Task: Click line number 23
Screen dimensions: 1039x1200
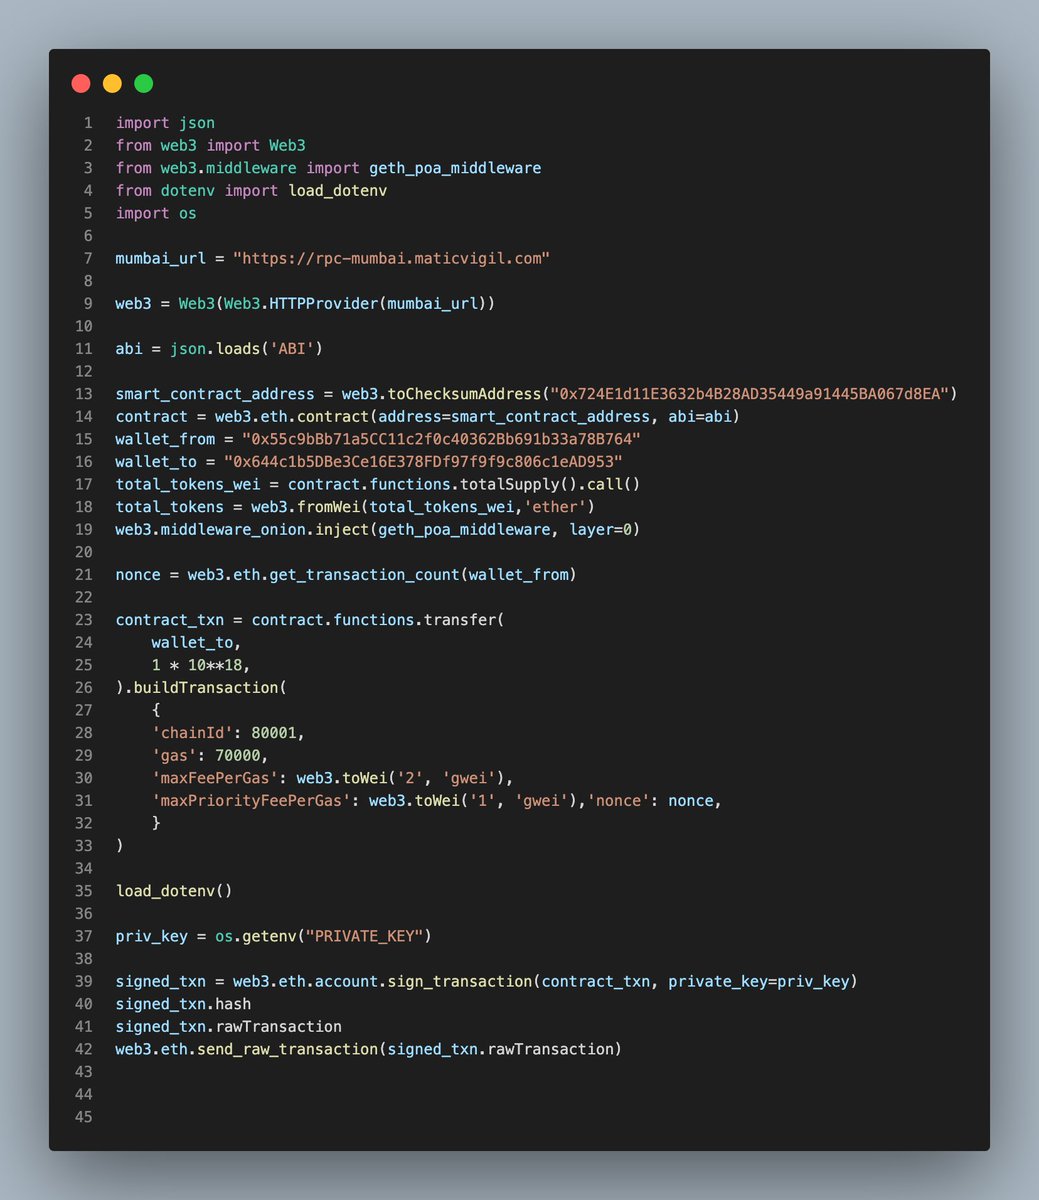Action: (x=84, y=619)
